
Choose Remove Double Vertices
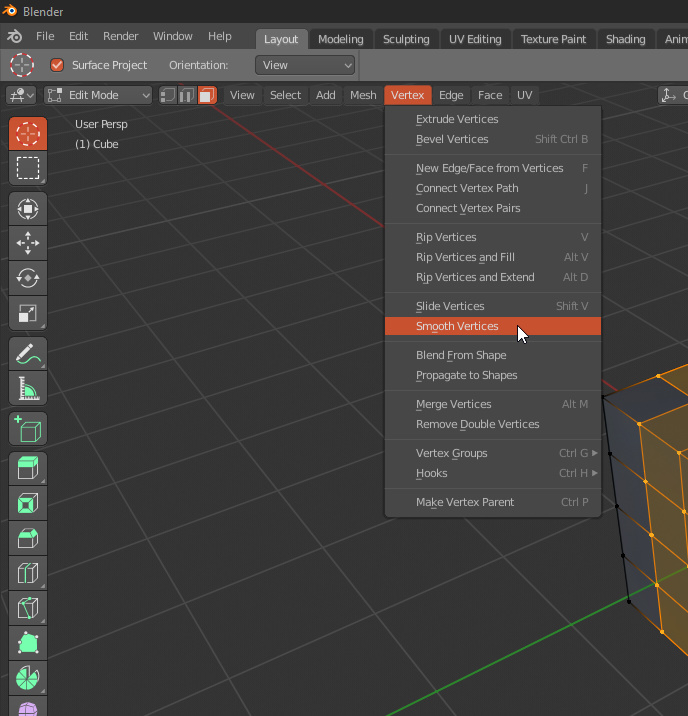[x=493, y=424]
